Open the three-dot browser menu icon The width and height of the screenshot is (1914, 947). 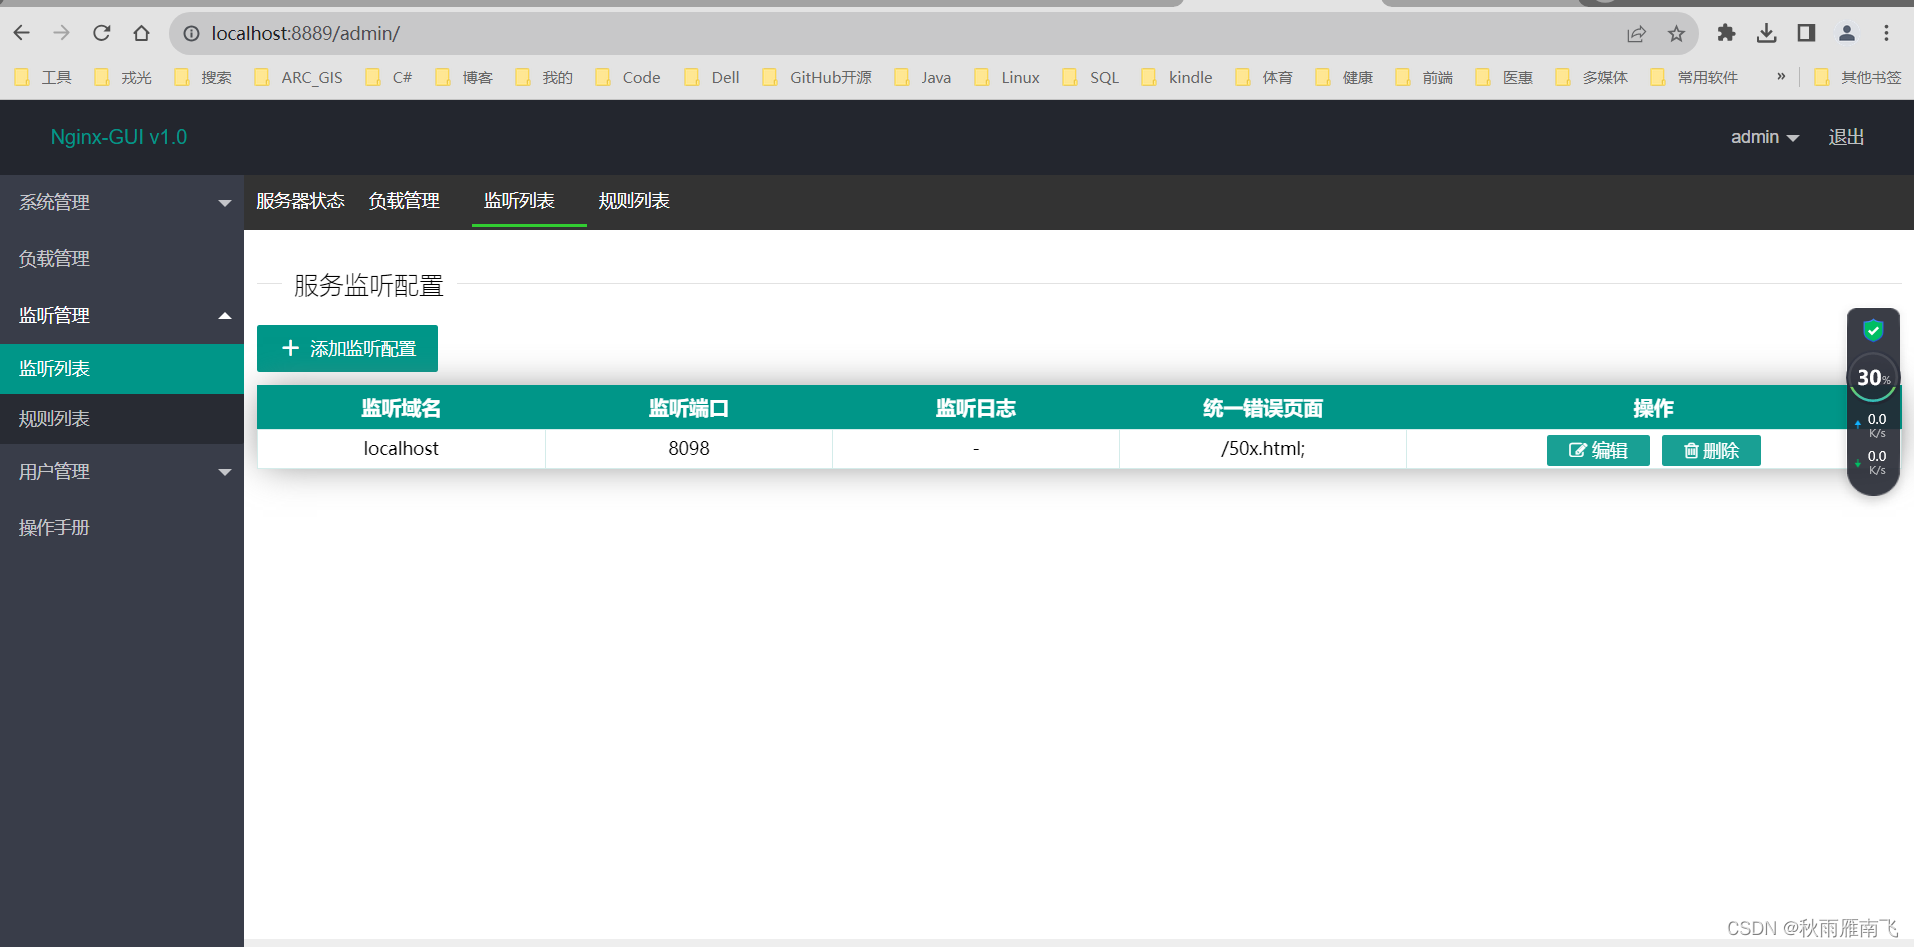pyautogui.click(x=1886, y=33)
